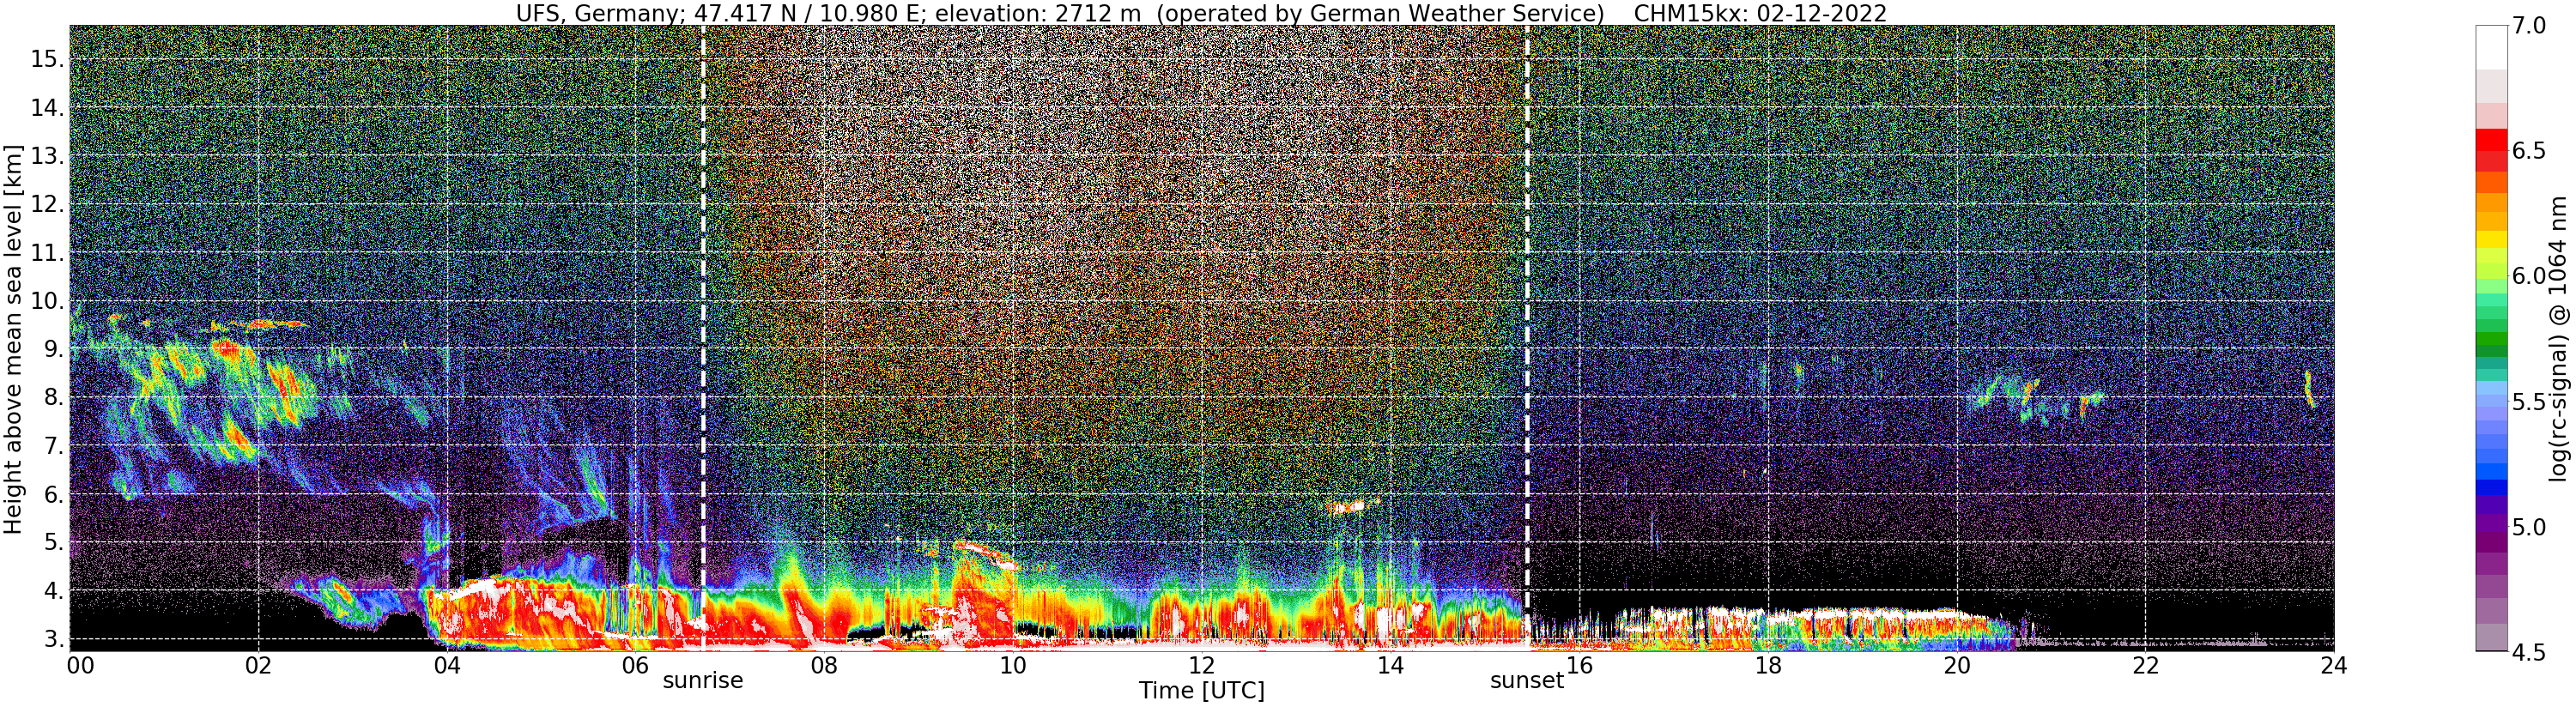Click the plot title starting 'UFS, Germany'
Screen dimensions: 2576x707
click(x=1201, y=13)
